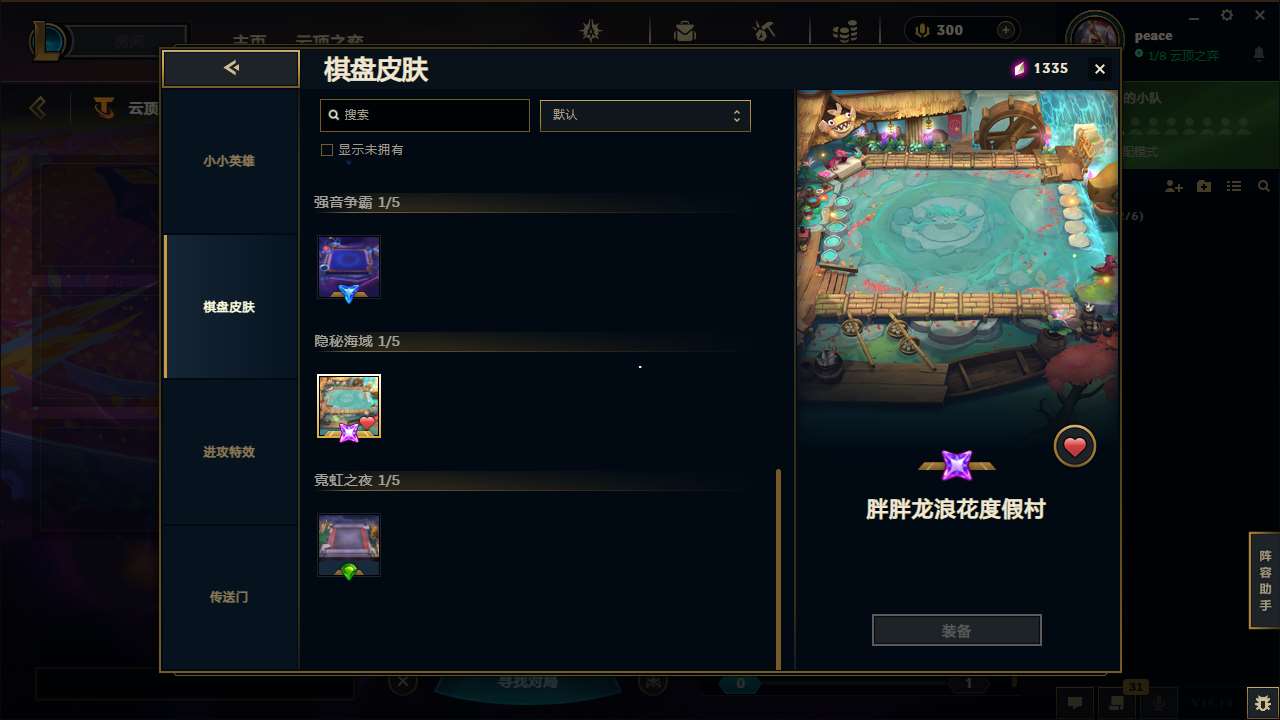Click the 搜索 search field
The height and width of the screenshot is (720, 1280).
425,115
